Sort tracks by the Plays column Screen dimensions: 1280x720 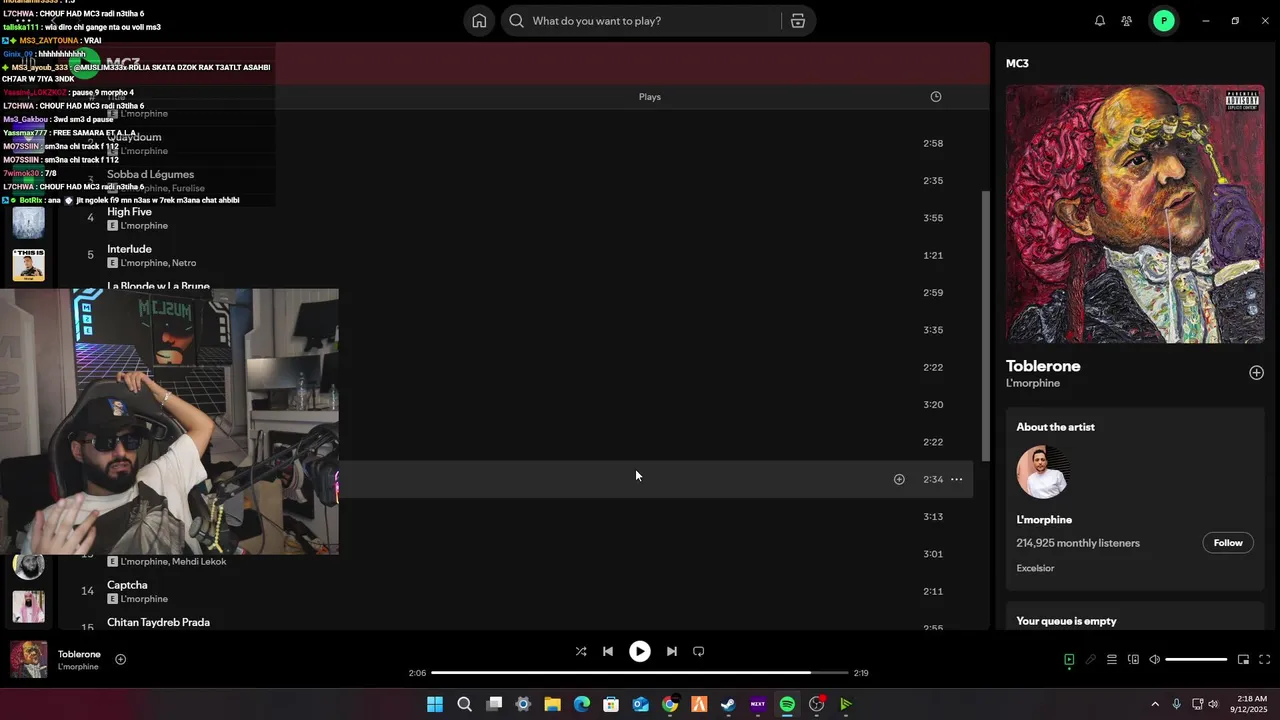point(650,97)
